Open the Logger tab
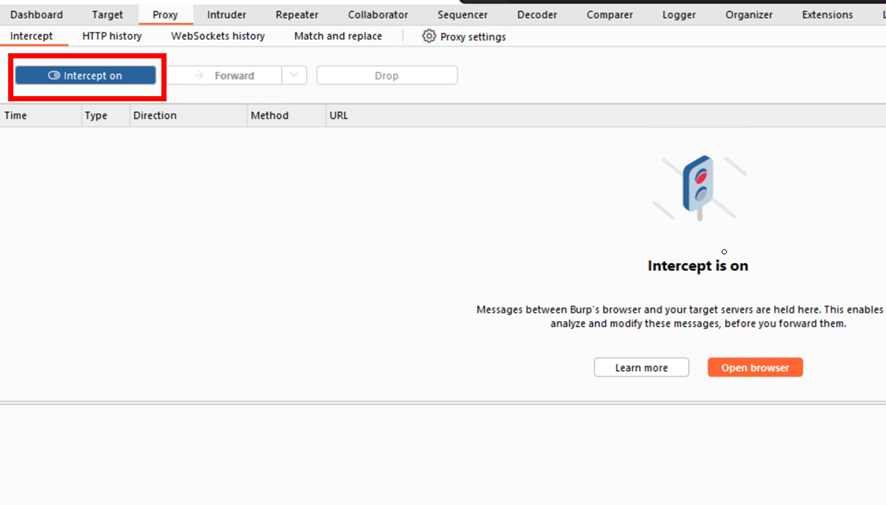Image resolution: width=886 pixels, height=505 pixels. coord(679,15)
